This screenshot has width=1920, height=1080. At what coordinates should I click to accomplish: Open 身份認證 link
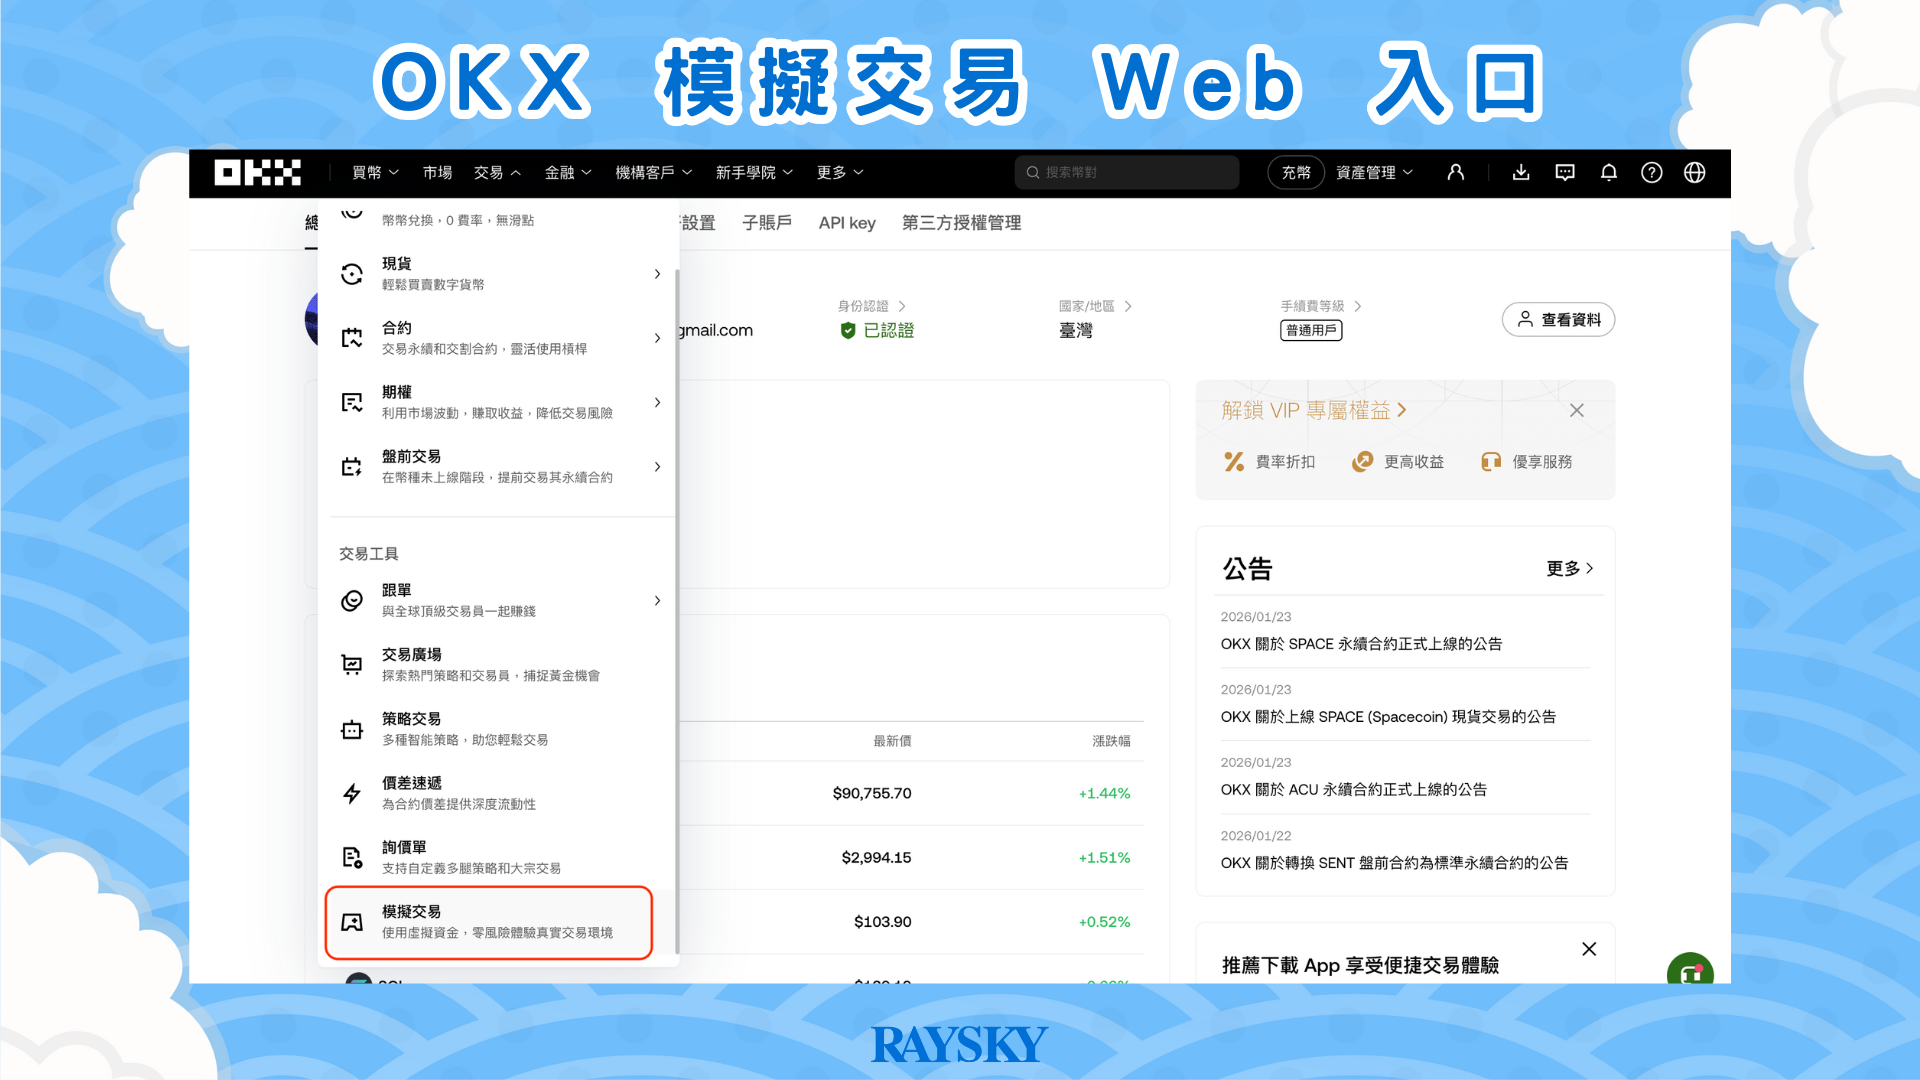pos(871,307)
